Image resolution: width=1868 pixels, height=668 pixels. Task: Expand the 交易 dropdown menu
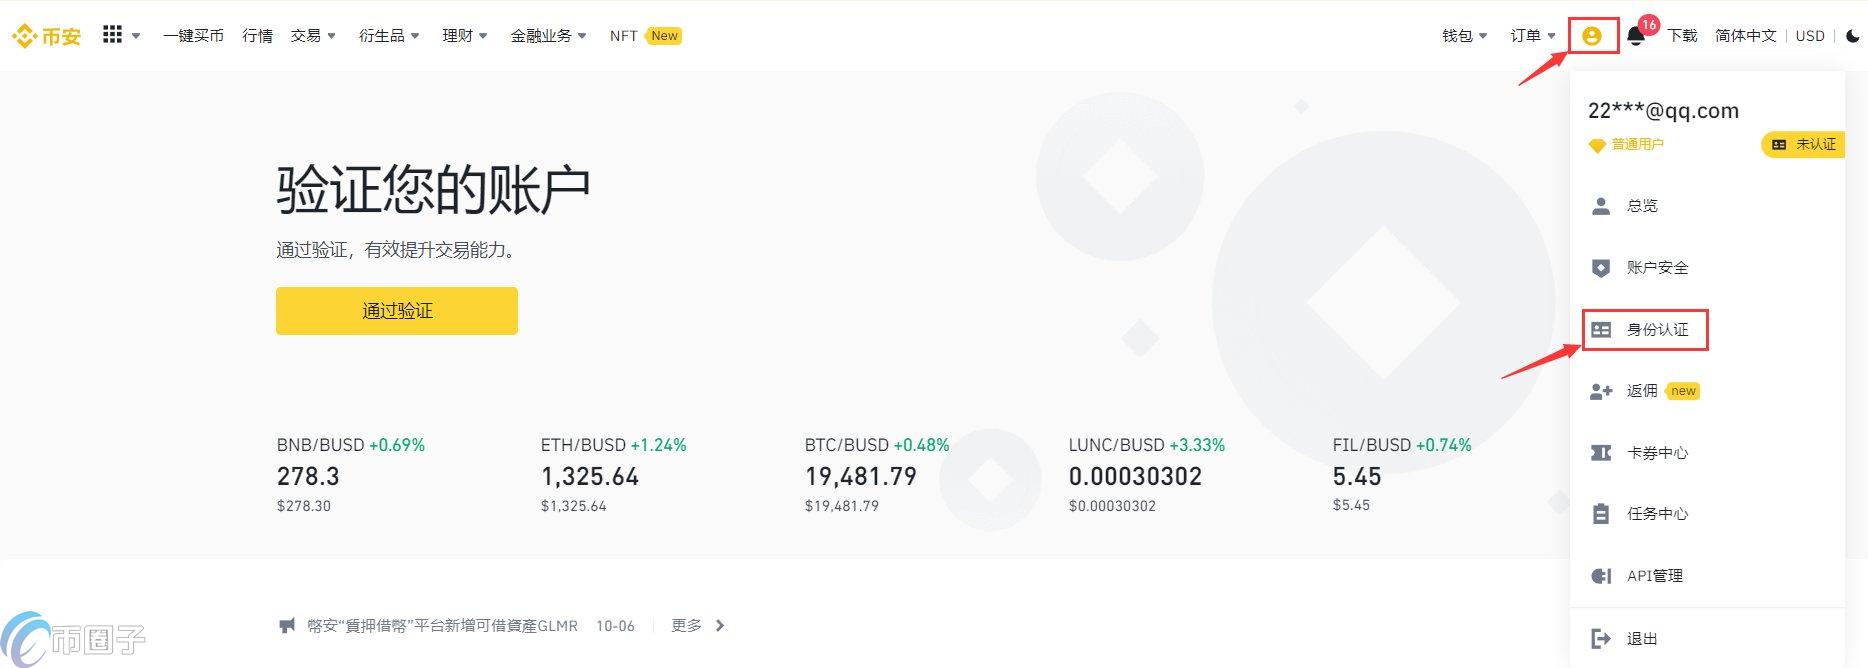[x=313, y=36]
